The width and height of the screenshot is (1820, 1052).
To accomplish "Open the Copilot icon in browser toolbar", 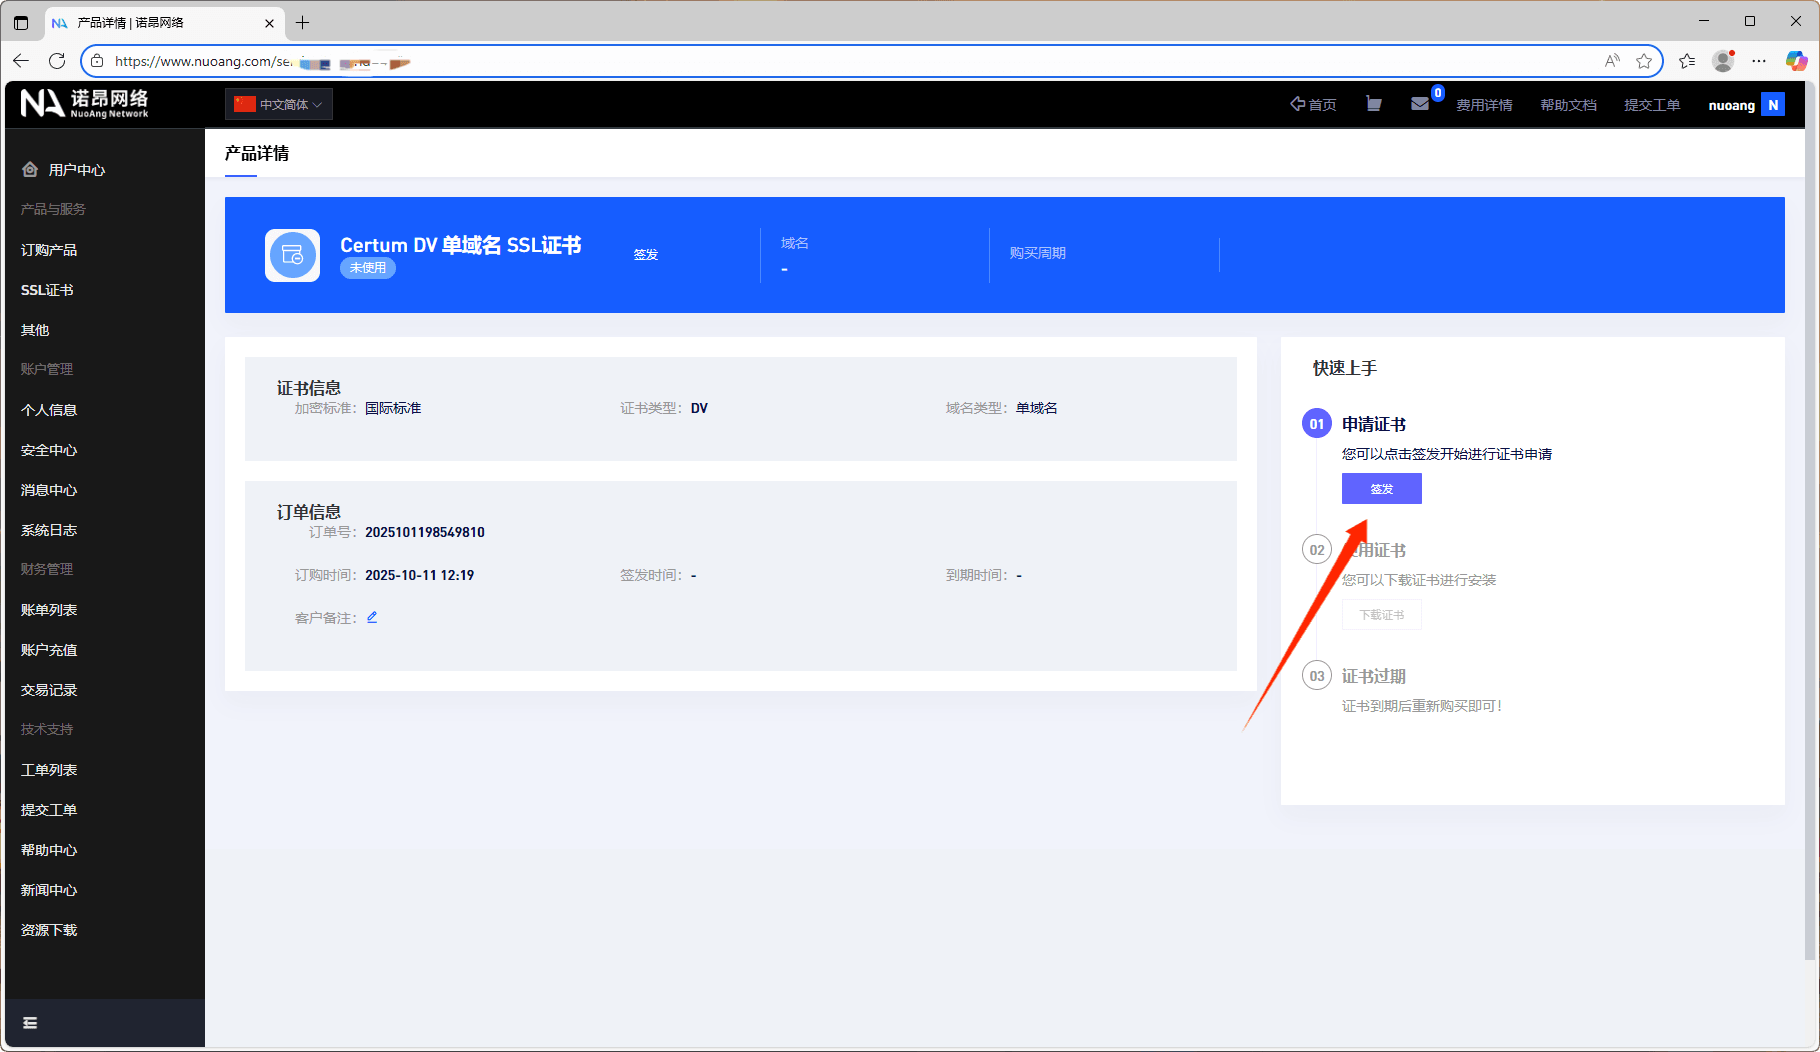I will pos(1796,61).
